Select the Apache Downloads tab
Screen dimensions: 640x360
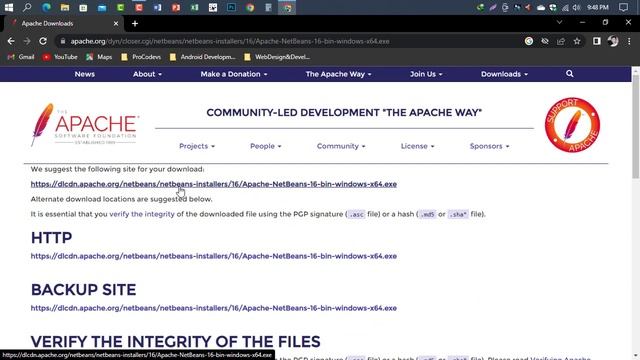[x=63, y=24]
